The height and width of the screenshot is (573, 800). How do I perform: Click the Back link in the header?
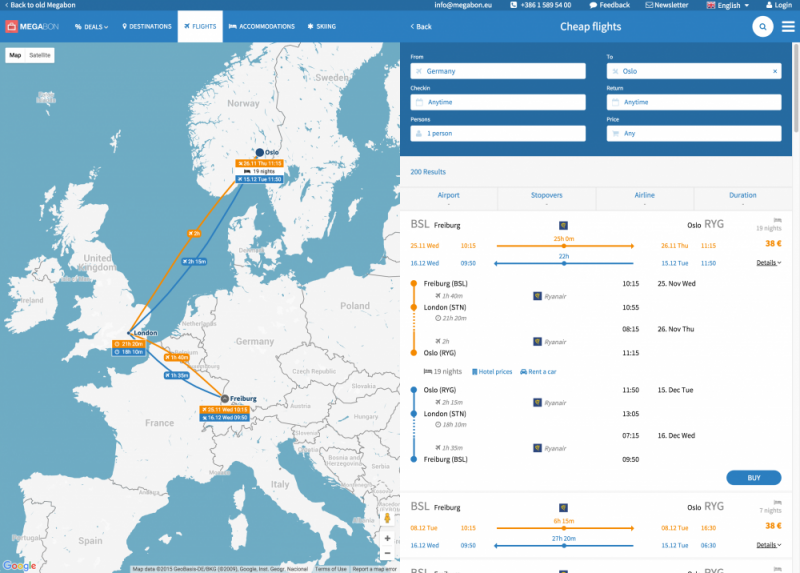pos(421,27)
